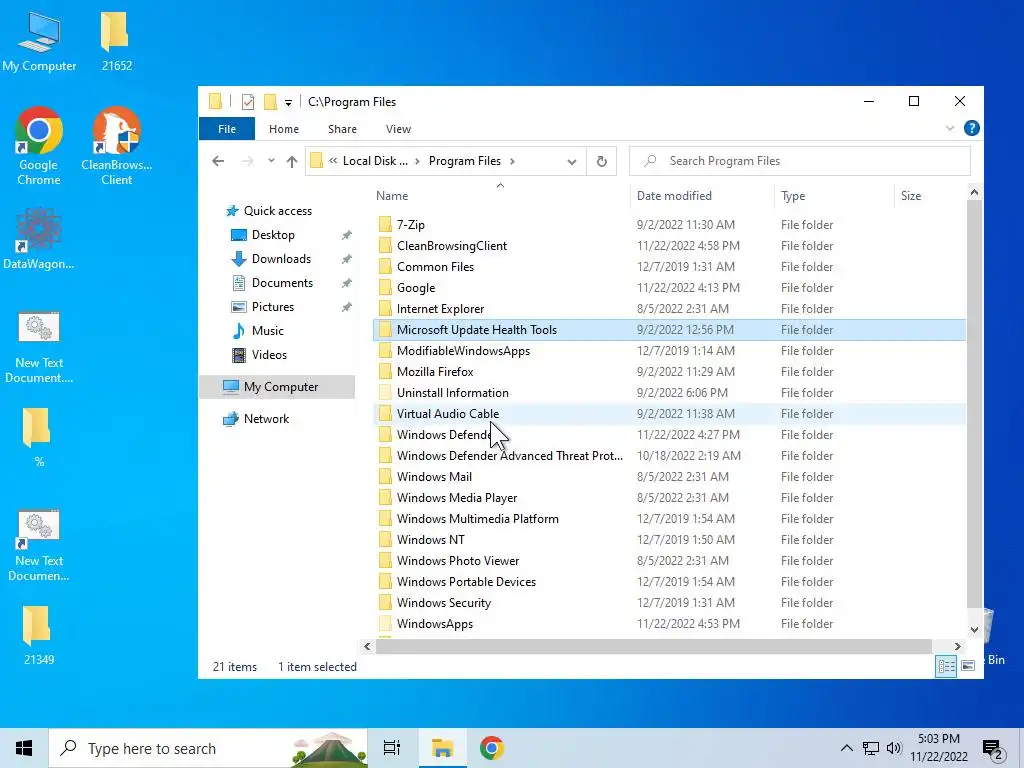Image resolution: width=1024 pixels, height=768 pixels.
Task: Select the 21349 folder on desktop
Action: [38, 634]
